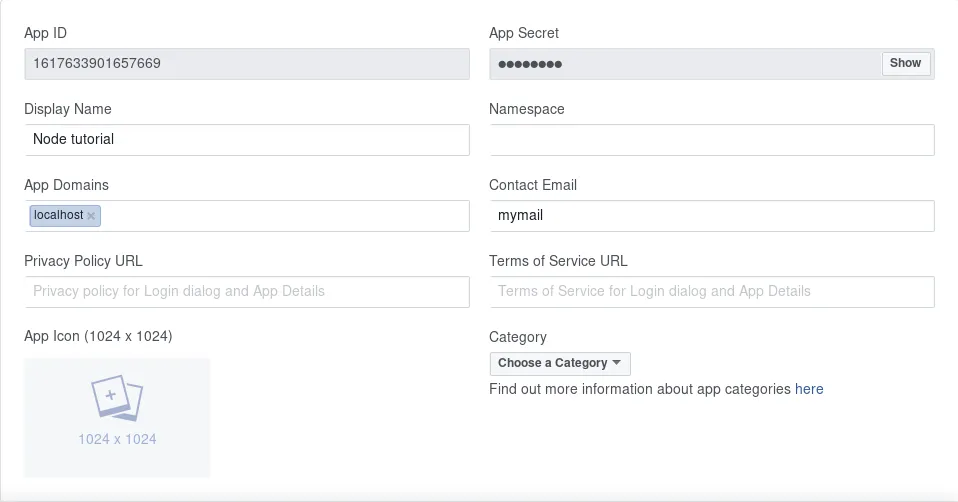This screenshot has width=958, height=502.
Task: Click the Terms of Service URL field
Action: 711,292
